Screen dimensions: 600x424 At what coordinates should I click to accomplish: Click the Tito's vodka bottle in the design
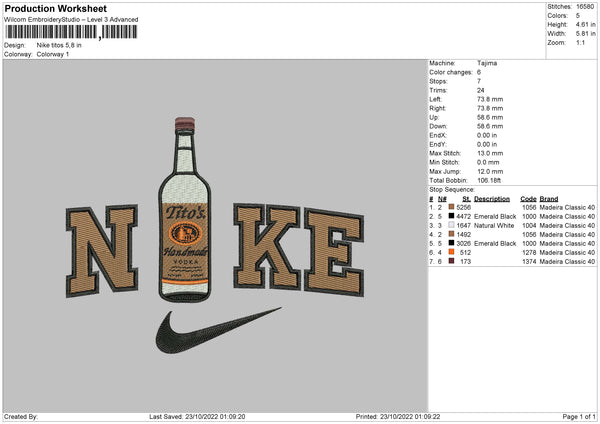pos(185,210)
